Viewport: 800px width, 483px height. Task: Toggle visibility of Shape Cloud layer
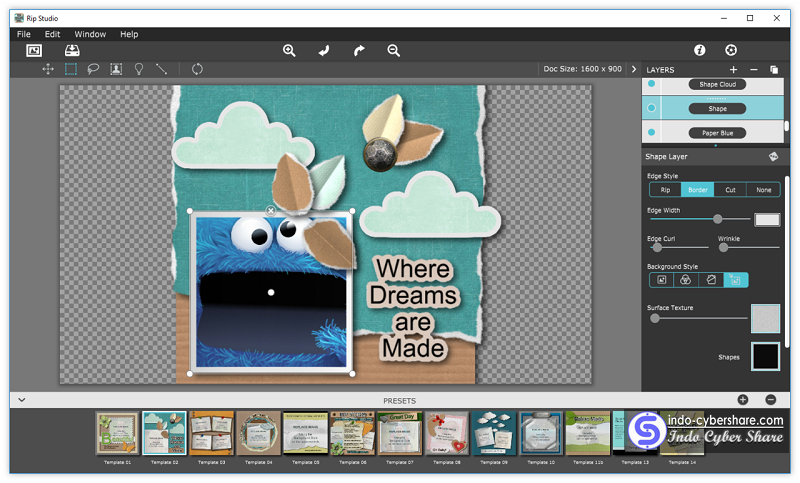[x=652, y=84]
